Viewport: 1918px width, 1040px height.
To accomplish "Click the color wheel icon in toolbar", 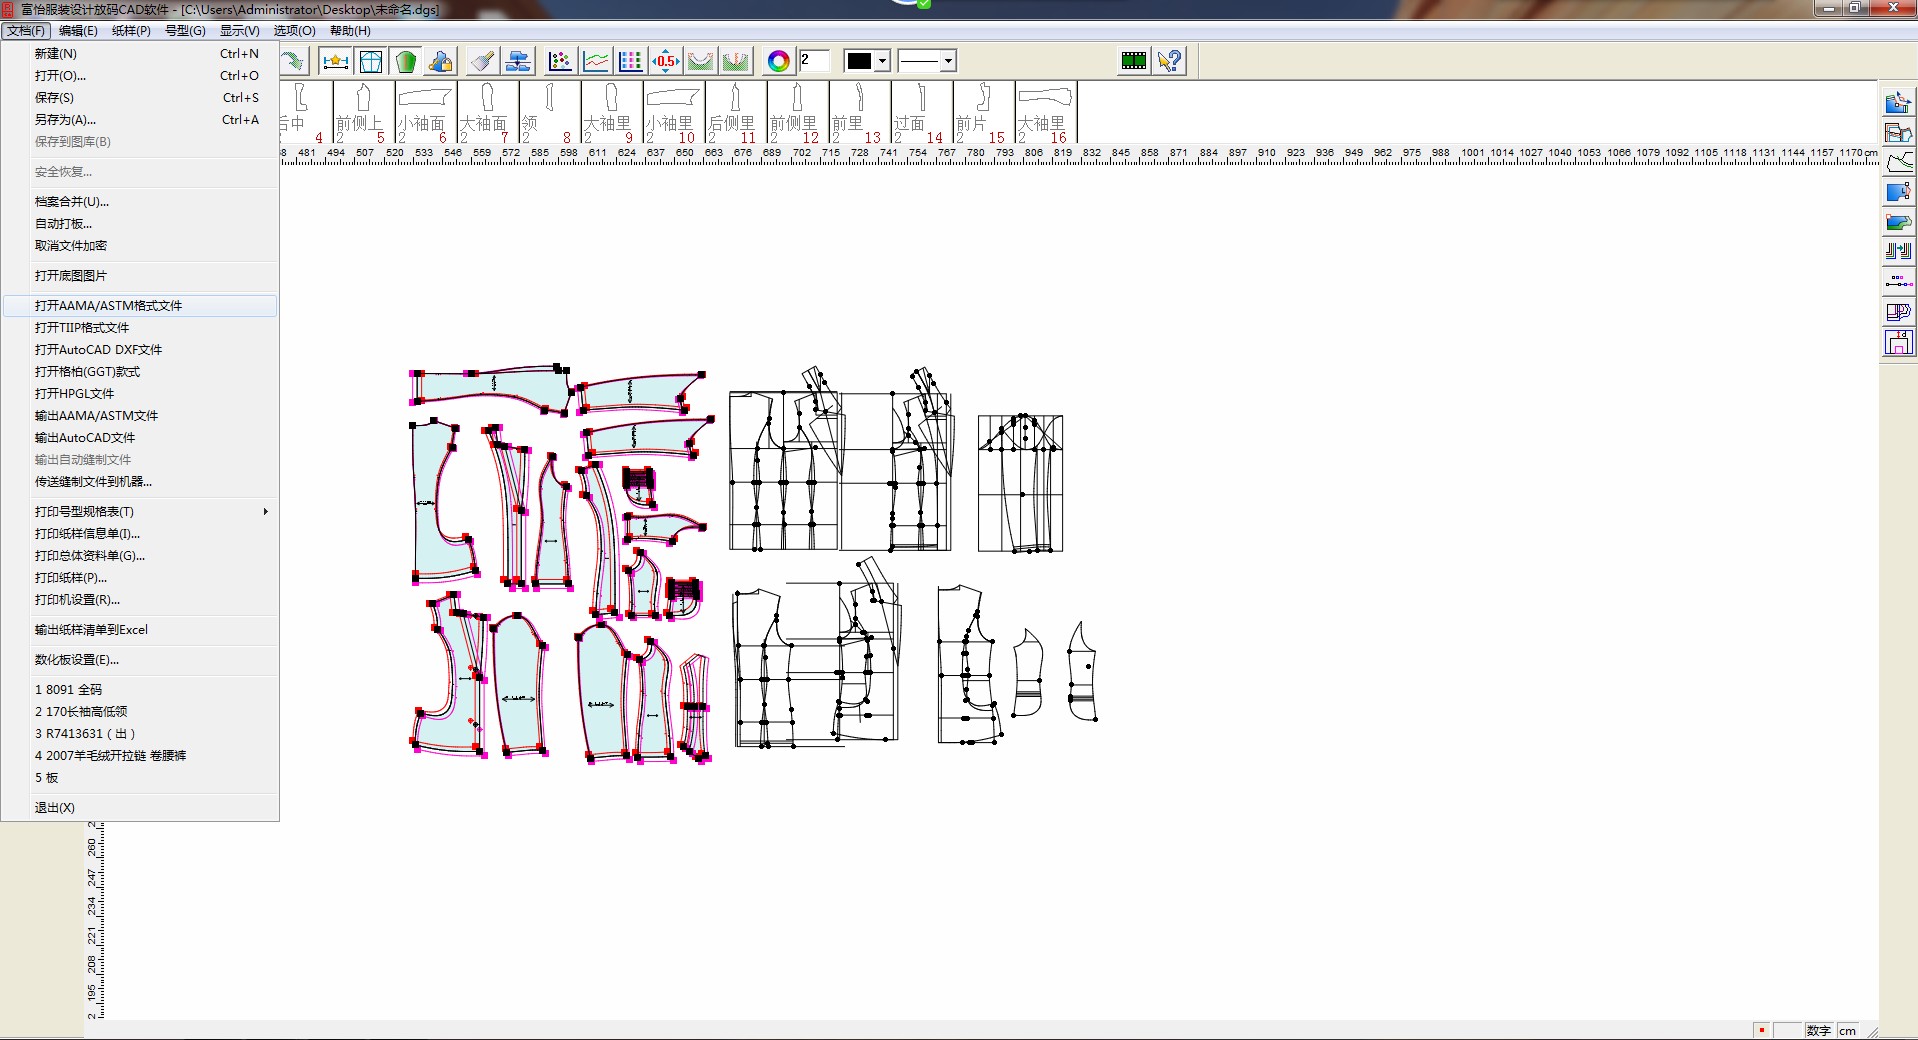I will (x=778, y=62).
